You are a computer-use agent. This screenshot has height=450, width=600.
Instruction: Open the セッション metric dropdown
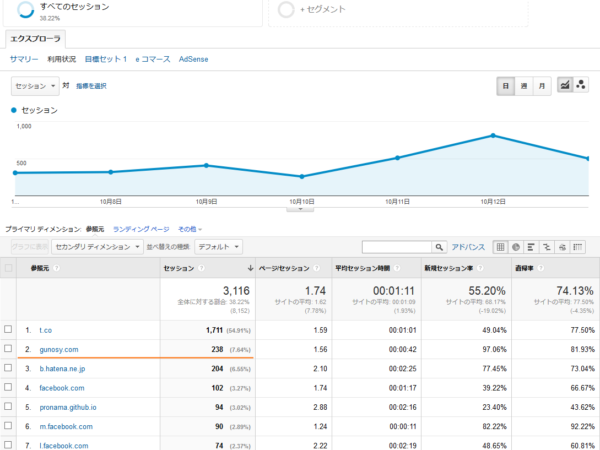pyautogui.click(x=35, y=86)
